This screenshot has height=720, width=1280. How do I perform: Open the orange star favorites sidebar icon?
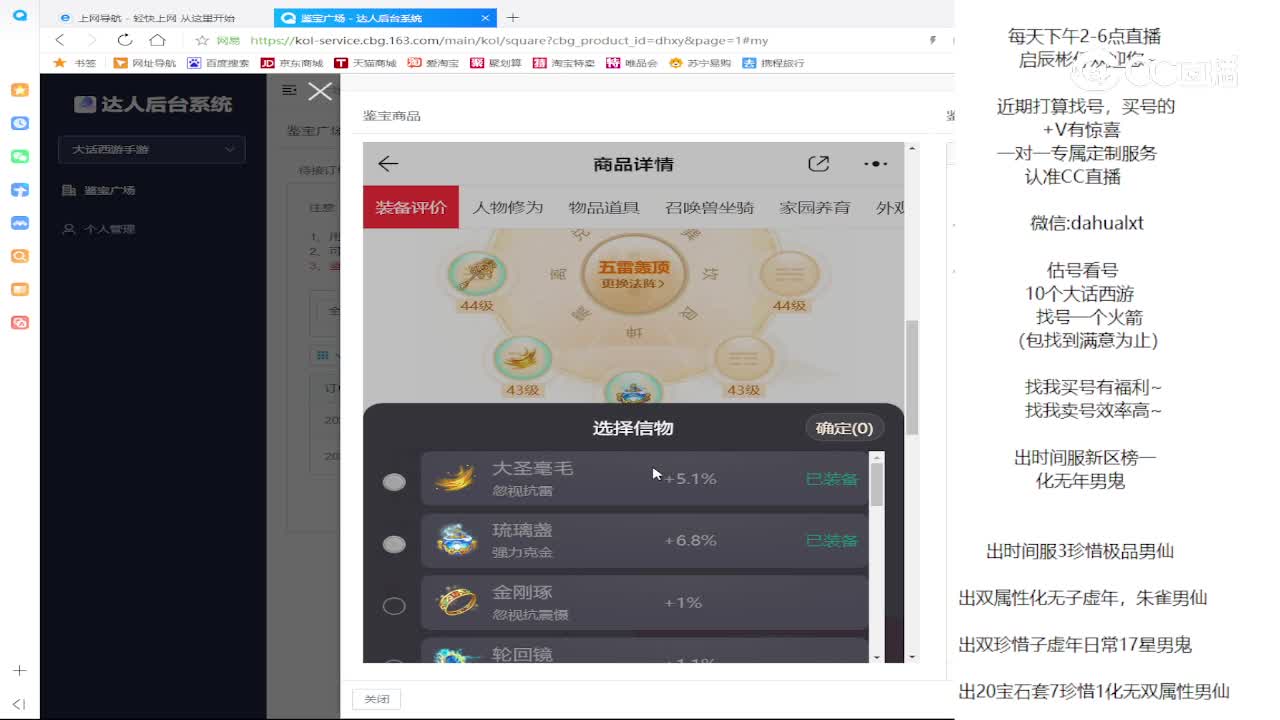coord(19,90)
